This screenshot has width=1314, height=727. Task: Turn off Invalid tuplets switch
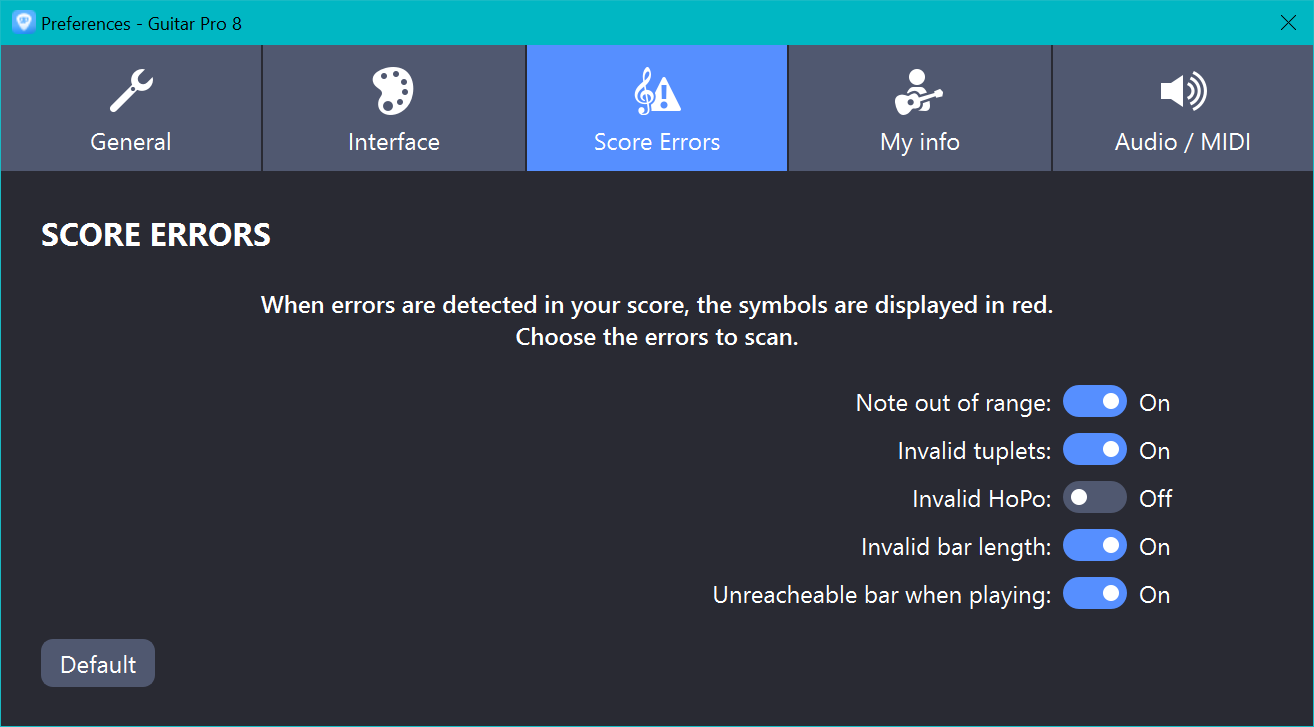click(x=1095, y=450)
